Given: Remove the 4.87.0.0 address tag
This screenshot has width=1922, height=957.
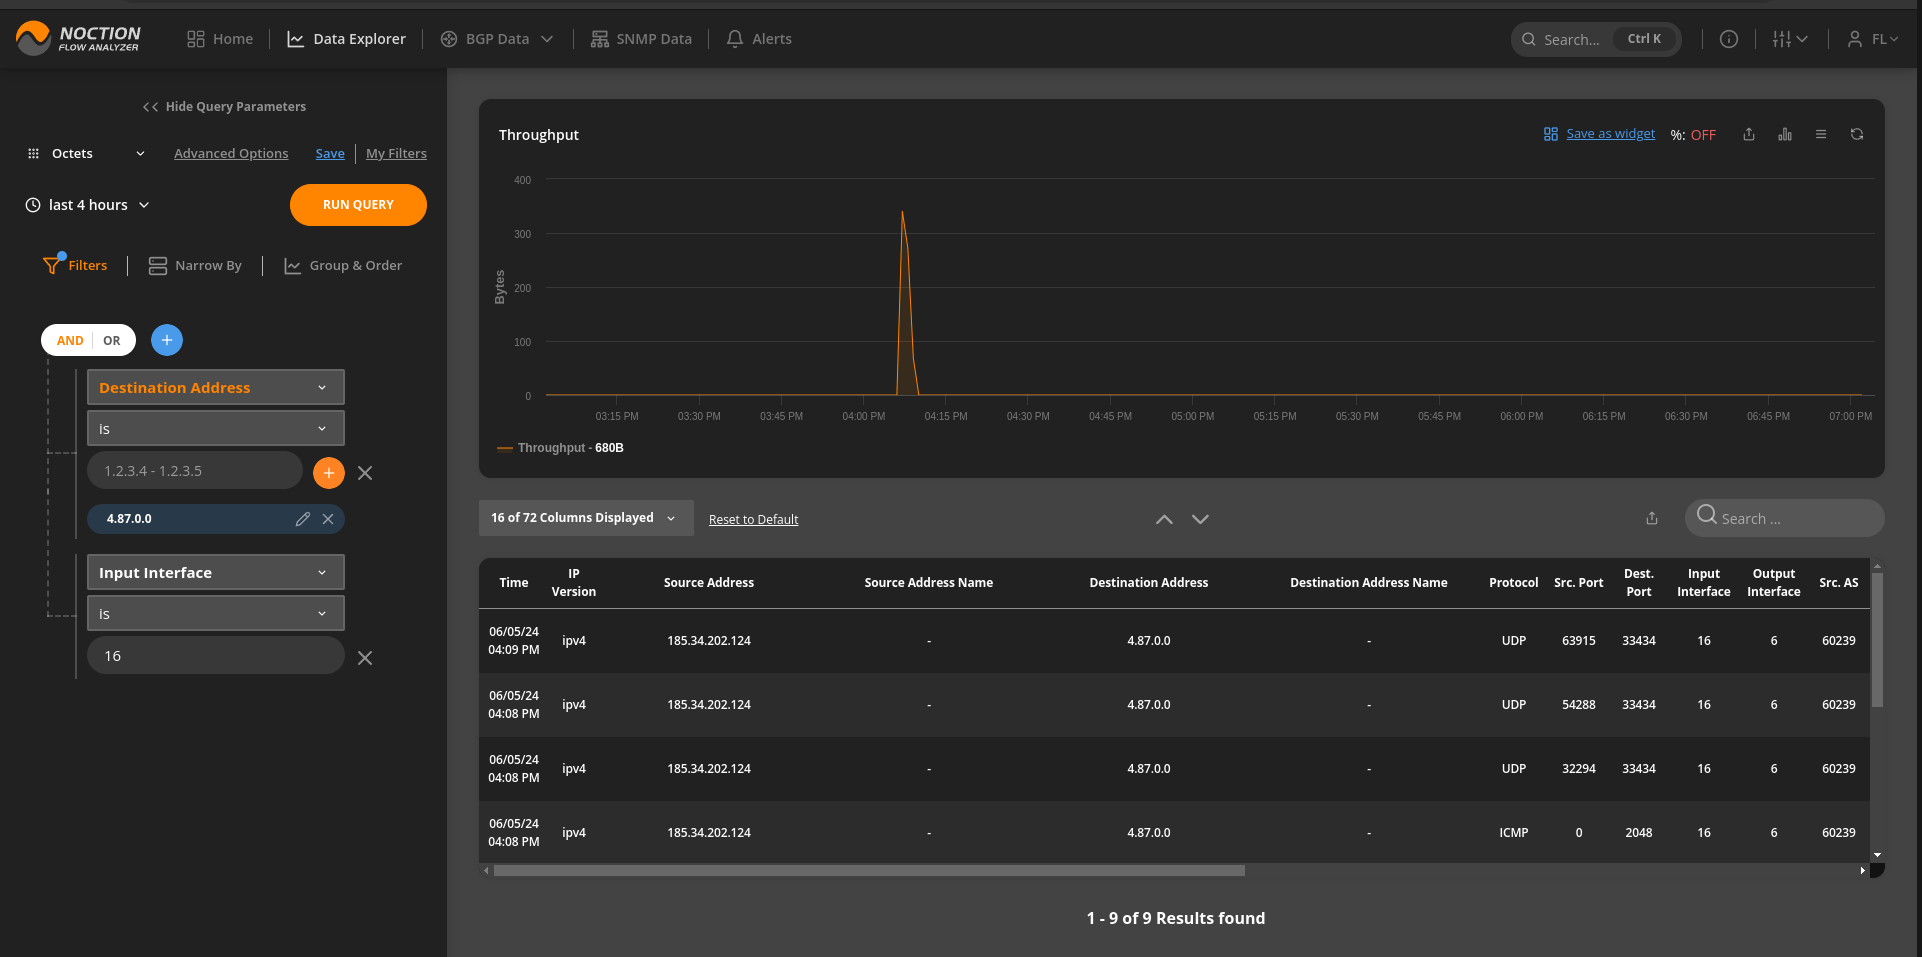Looking at the screenshot, I should click(x=328, y=519).
